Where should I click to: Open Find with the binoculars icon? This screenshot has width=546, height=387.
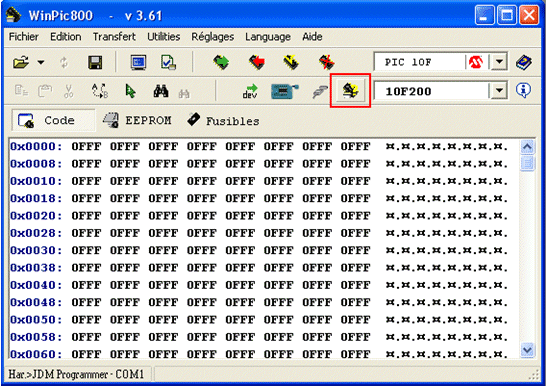tap(161, 91)
